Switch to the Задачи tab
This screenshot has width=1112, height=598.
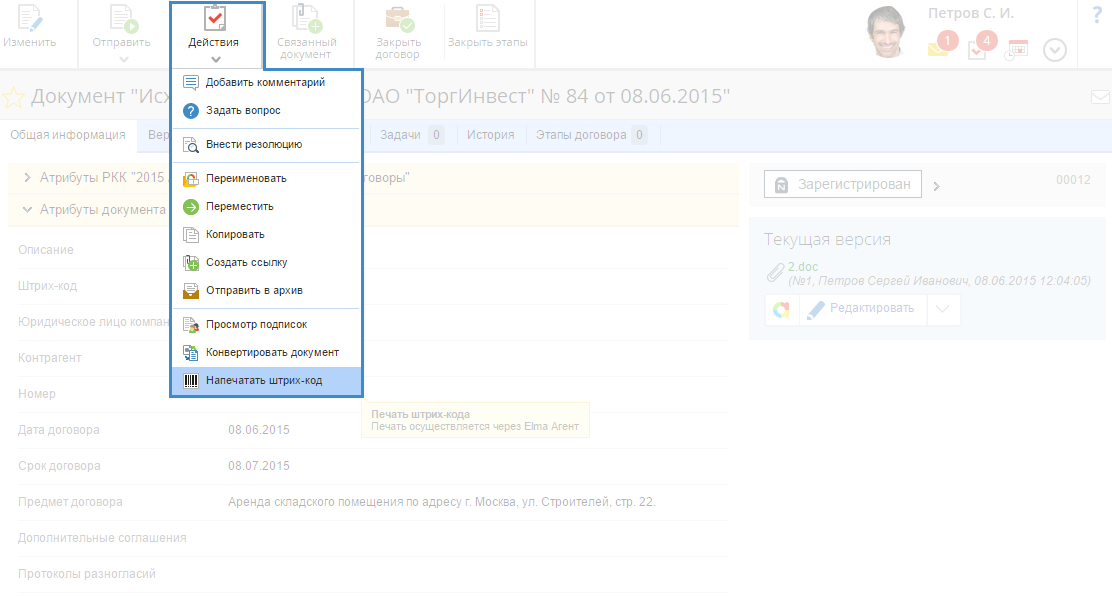pos(411,135)
